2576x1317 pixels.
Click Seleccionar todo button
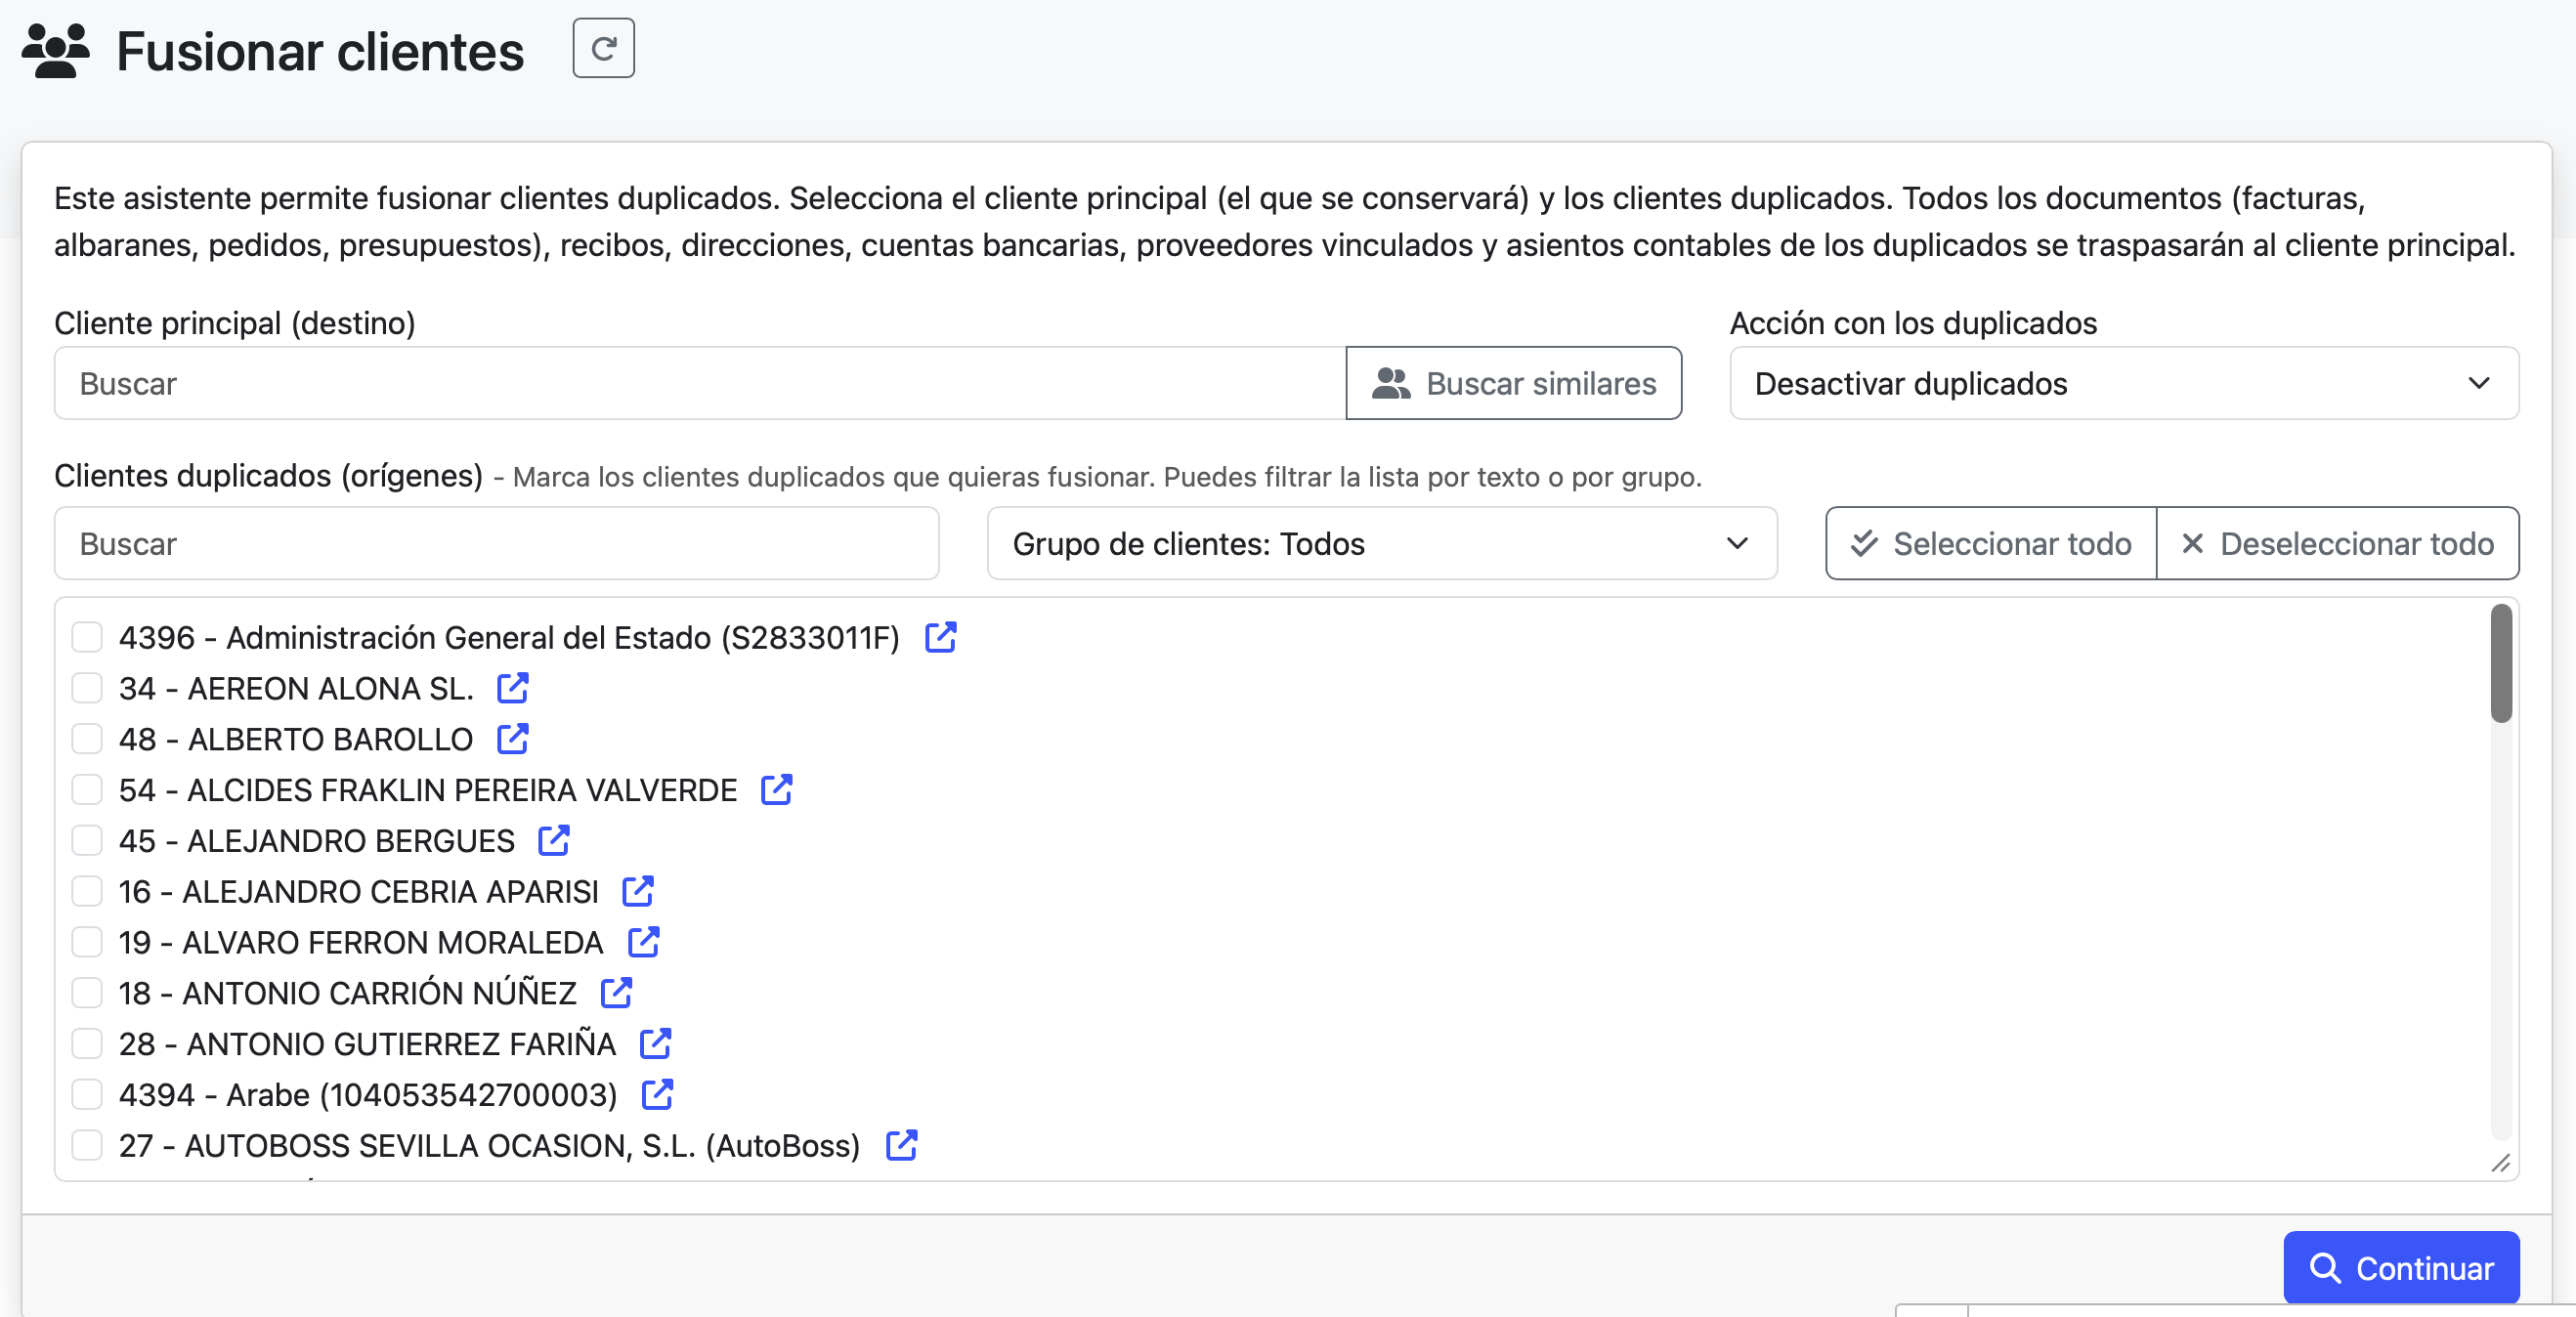click(1990, 543)
